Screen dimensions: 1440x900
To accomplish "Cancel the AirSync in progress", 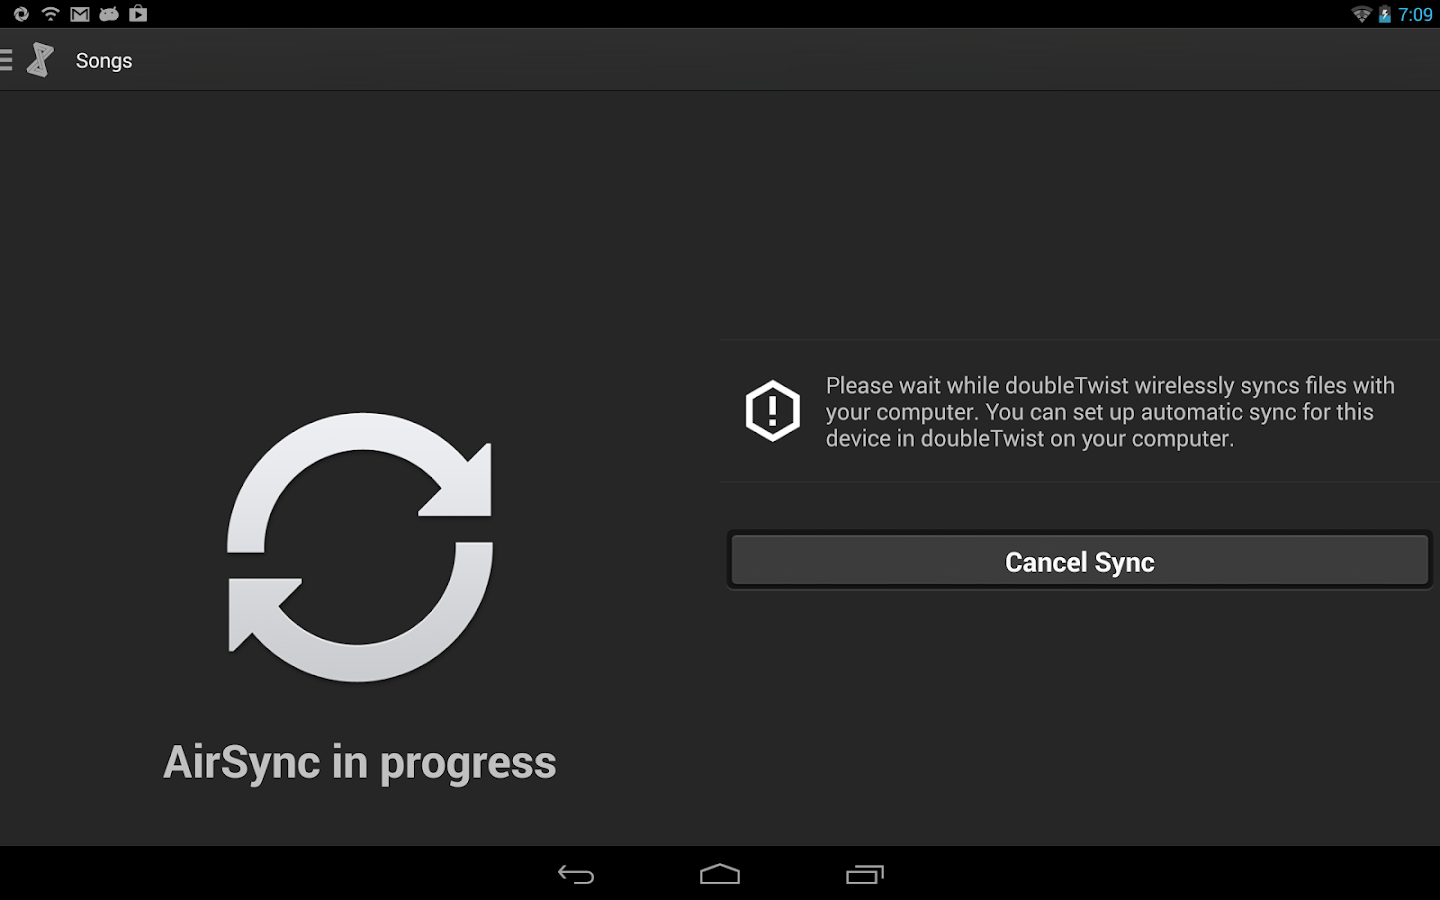I will pos(1080,561).
